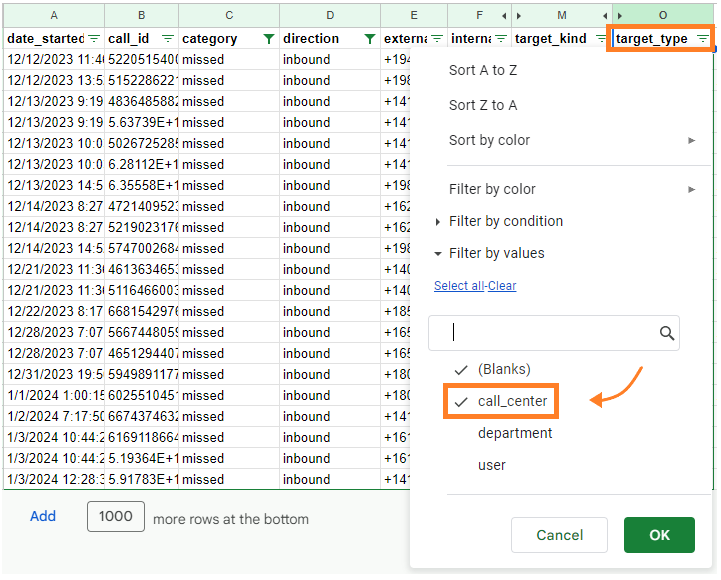Toggle the (Blanks) filter value
721x580 pixels.
pyautogui.click(x=492, y=369)
